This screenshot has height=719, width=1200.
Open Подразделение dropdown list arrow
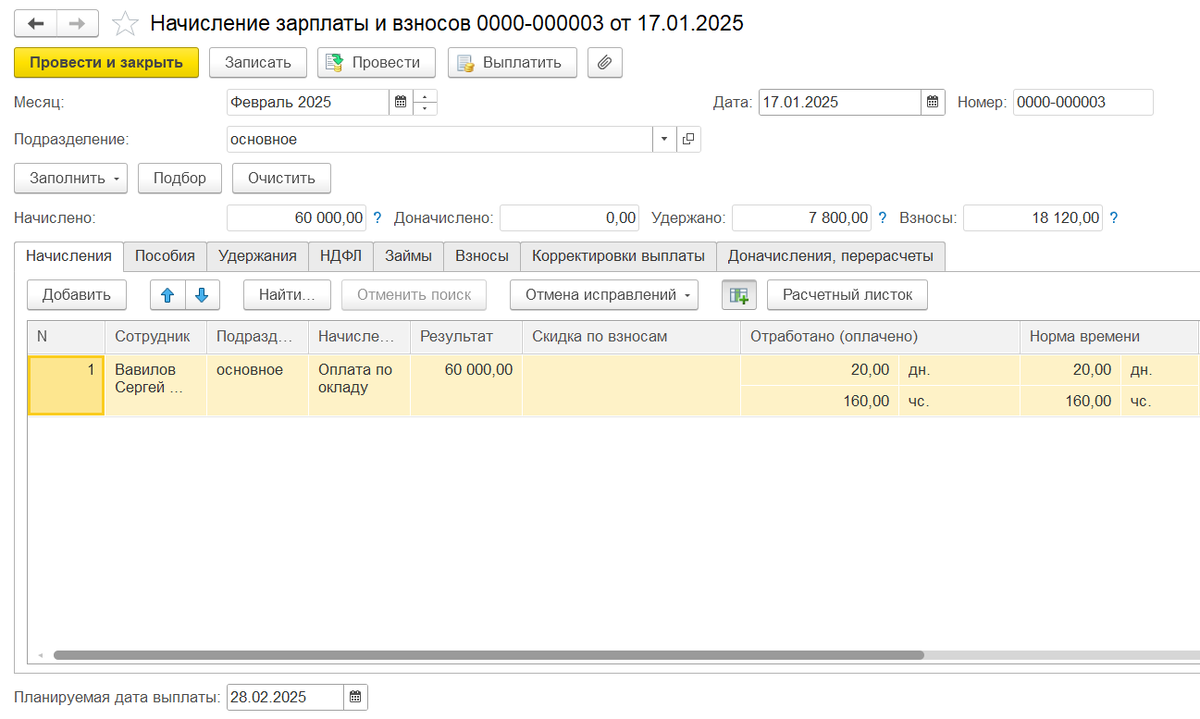pyautogui.click(x=665, y=140)
